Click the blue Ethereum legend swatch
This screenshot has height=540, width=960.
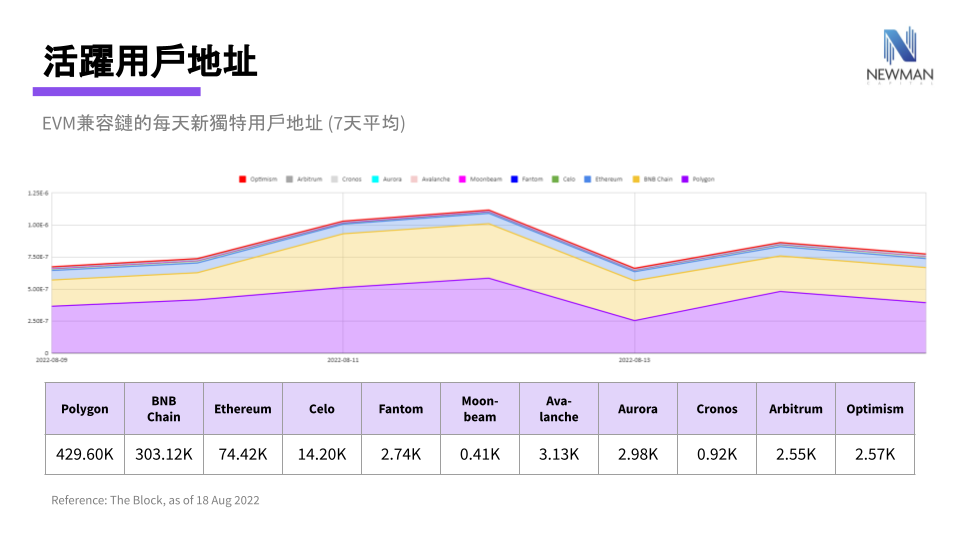pyautogui.click(x=588, y=179)
